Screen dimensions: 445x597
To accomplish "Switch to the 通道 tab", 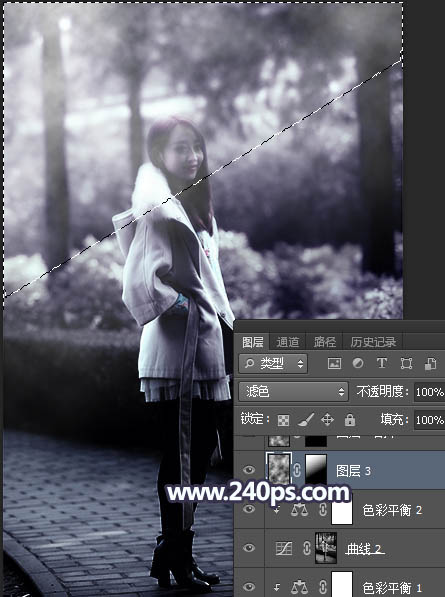I will pyautogui.click(x=288, y=342).
